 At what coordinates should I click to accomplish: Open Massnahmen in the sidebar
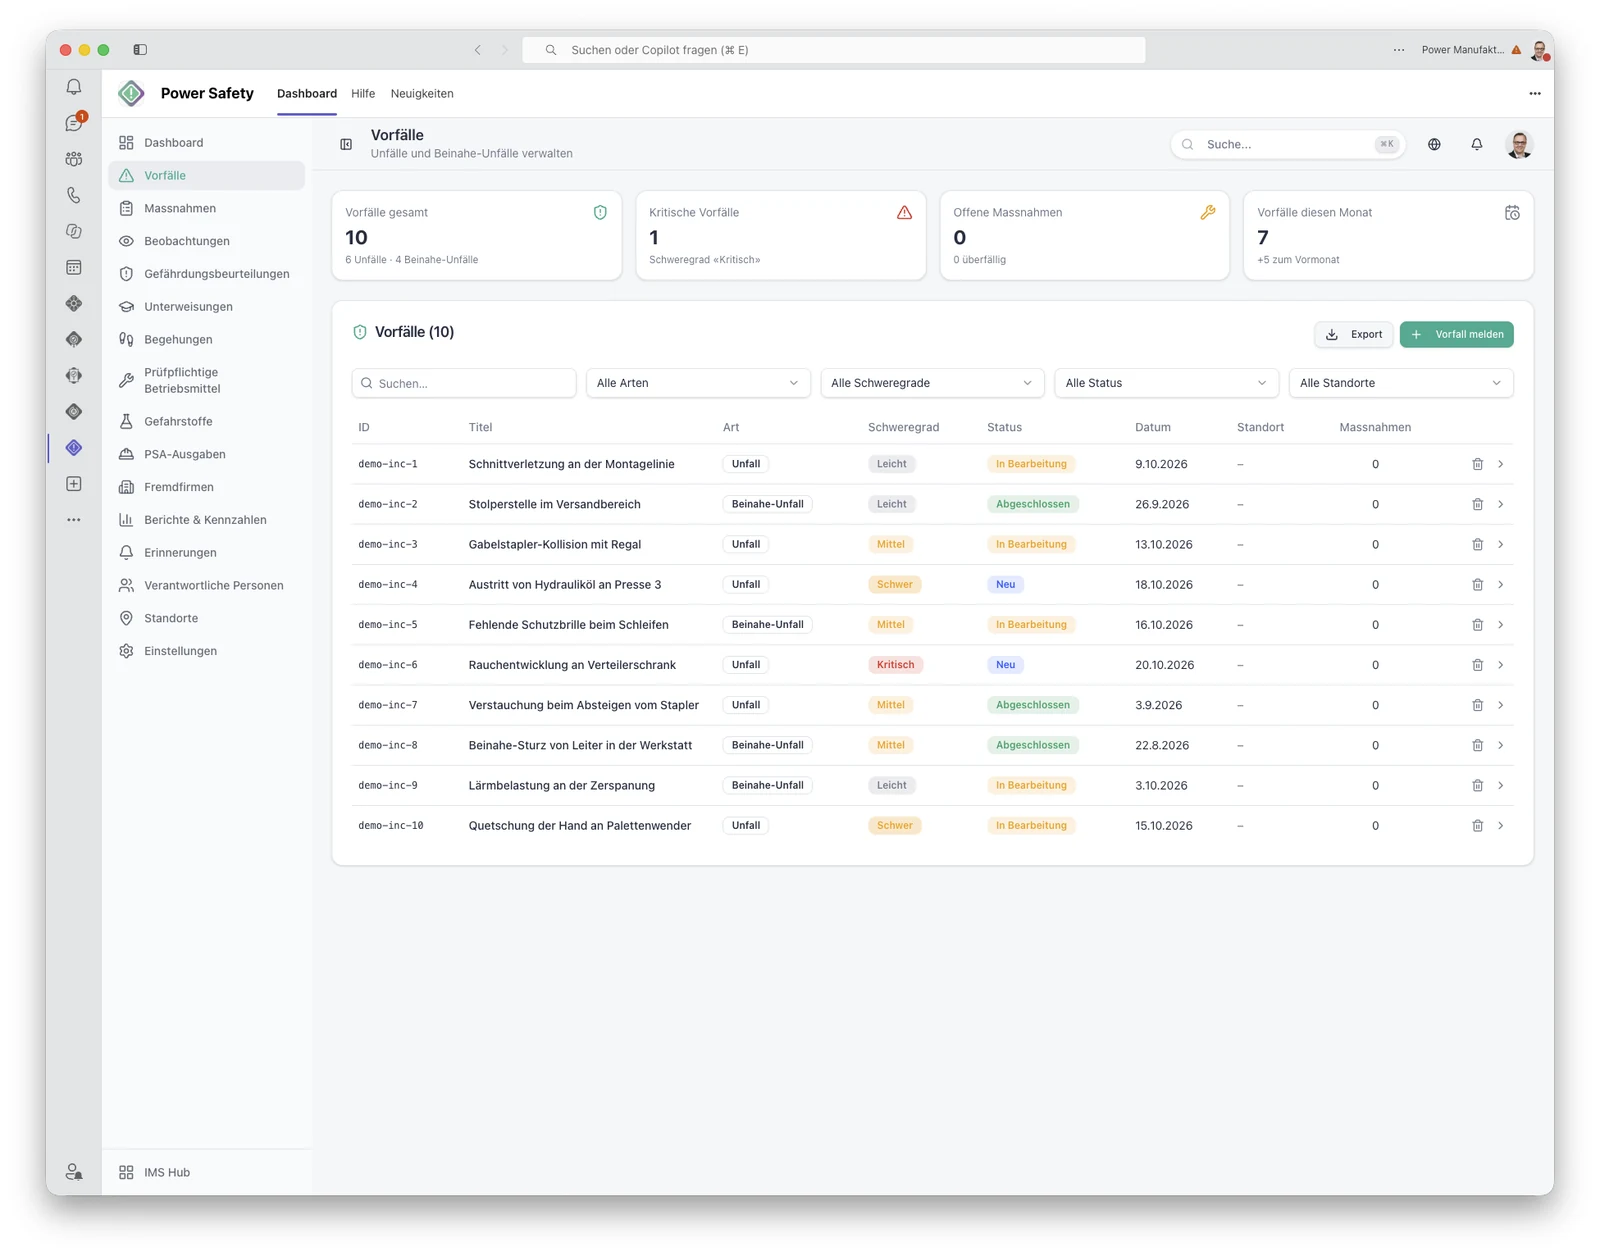[207, 208]
